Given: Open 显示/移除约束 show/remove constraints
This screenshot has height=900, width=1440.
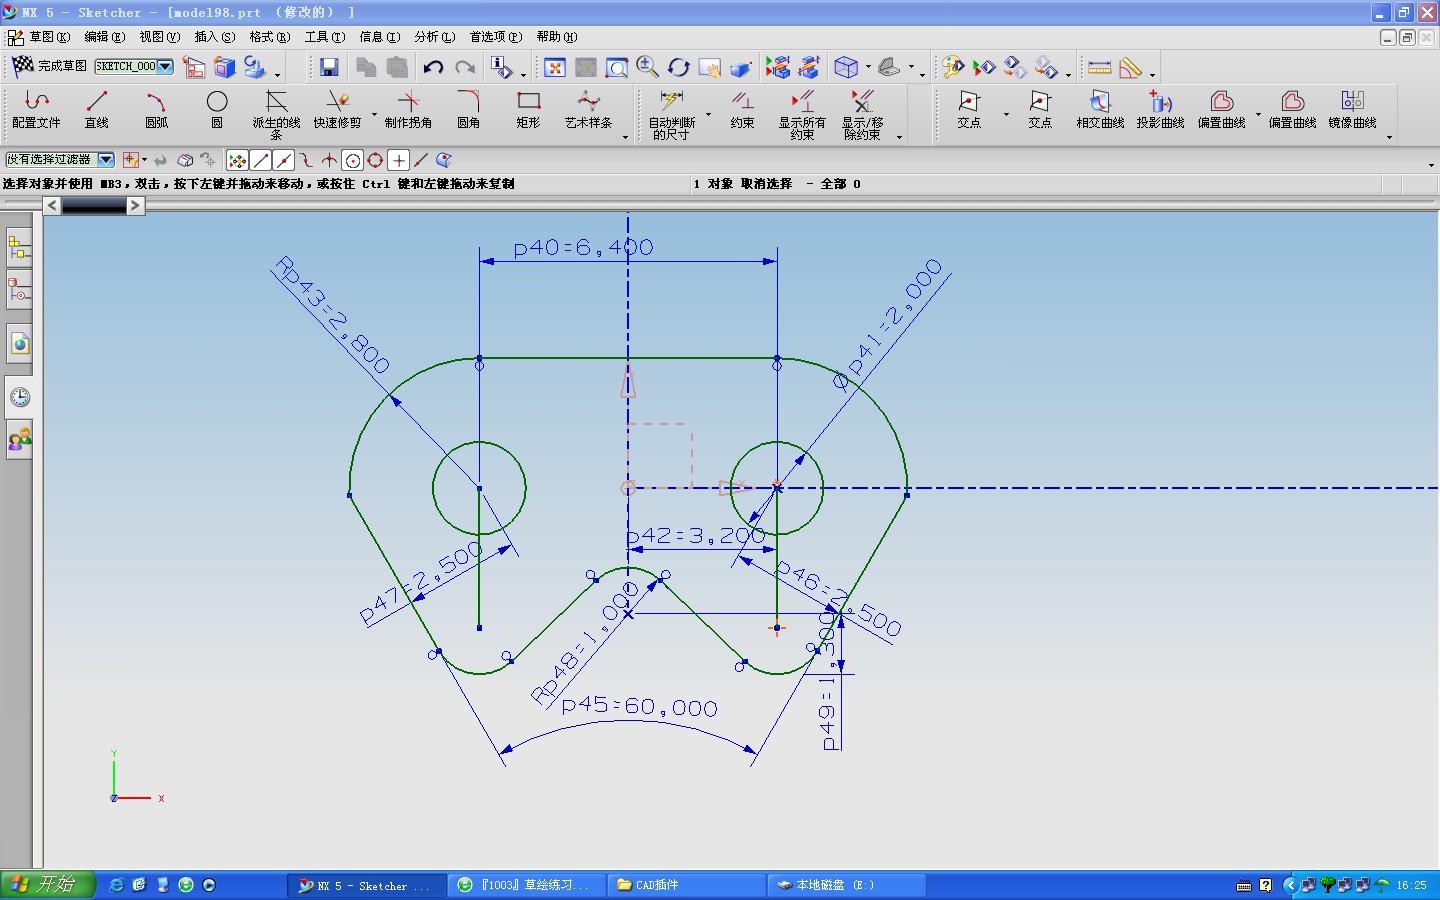Looking at the screenshot, I should tap(862, 114).
